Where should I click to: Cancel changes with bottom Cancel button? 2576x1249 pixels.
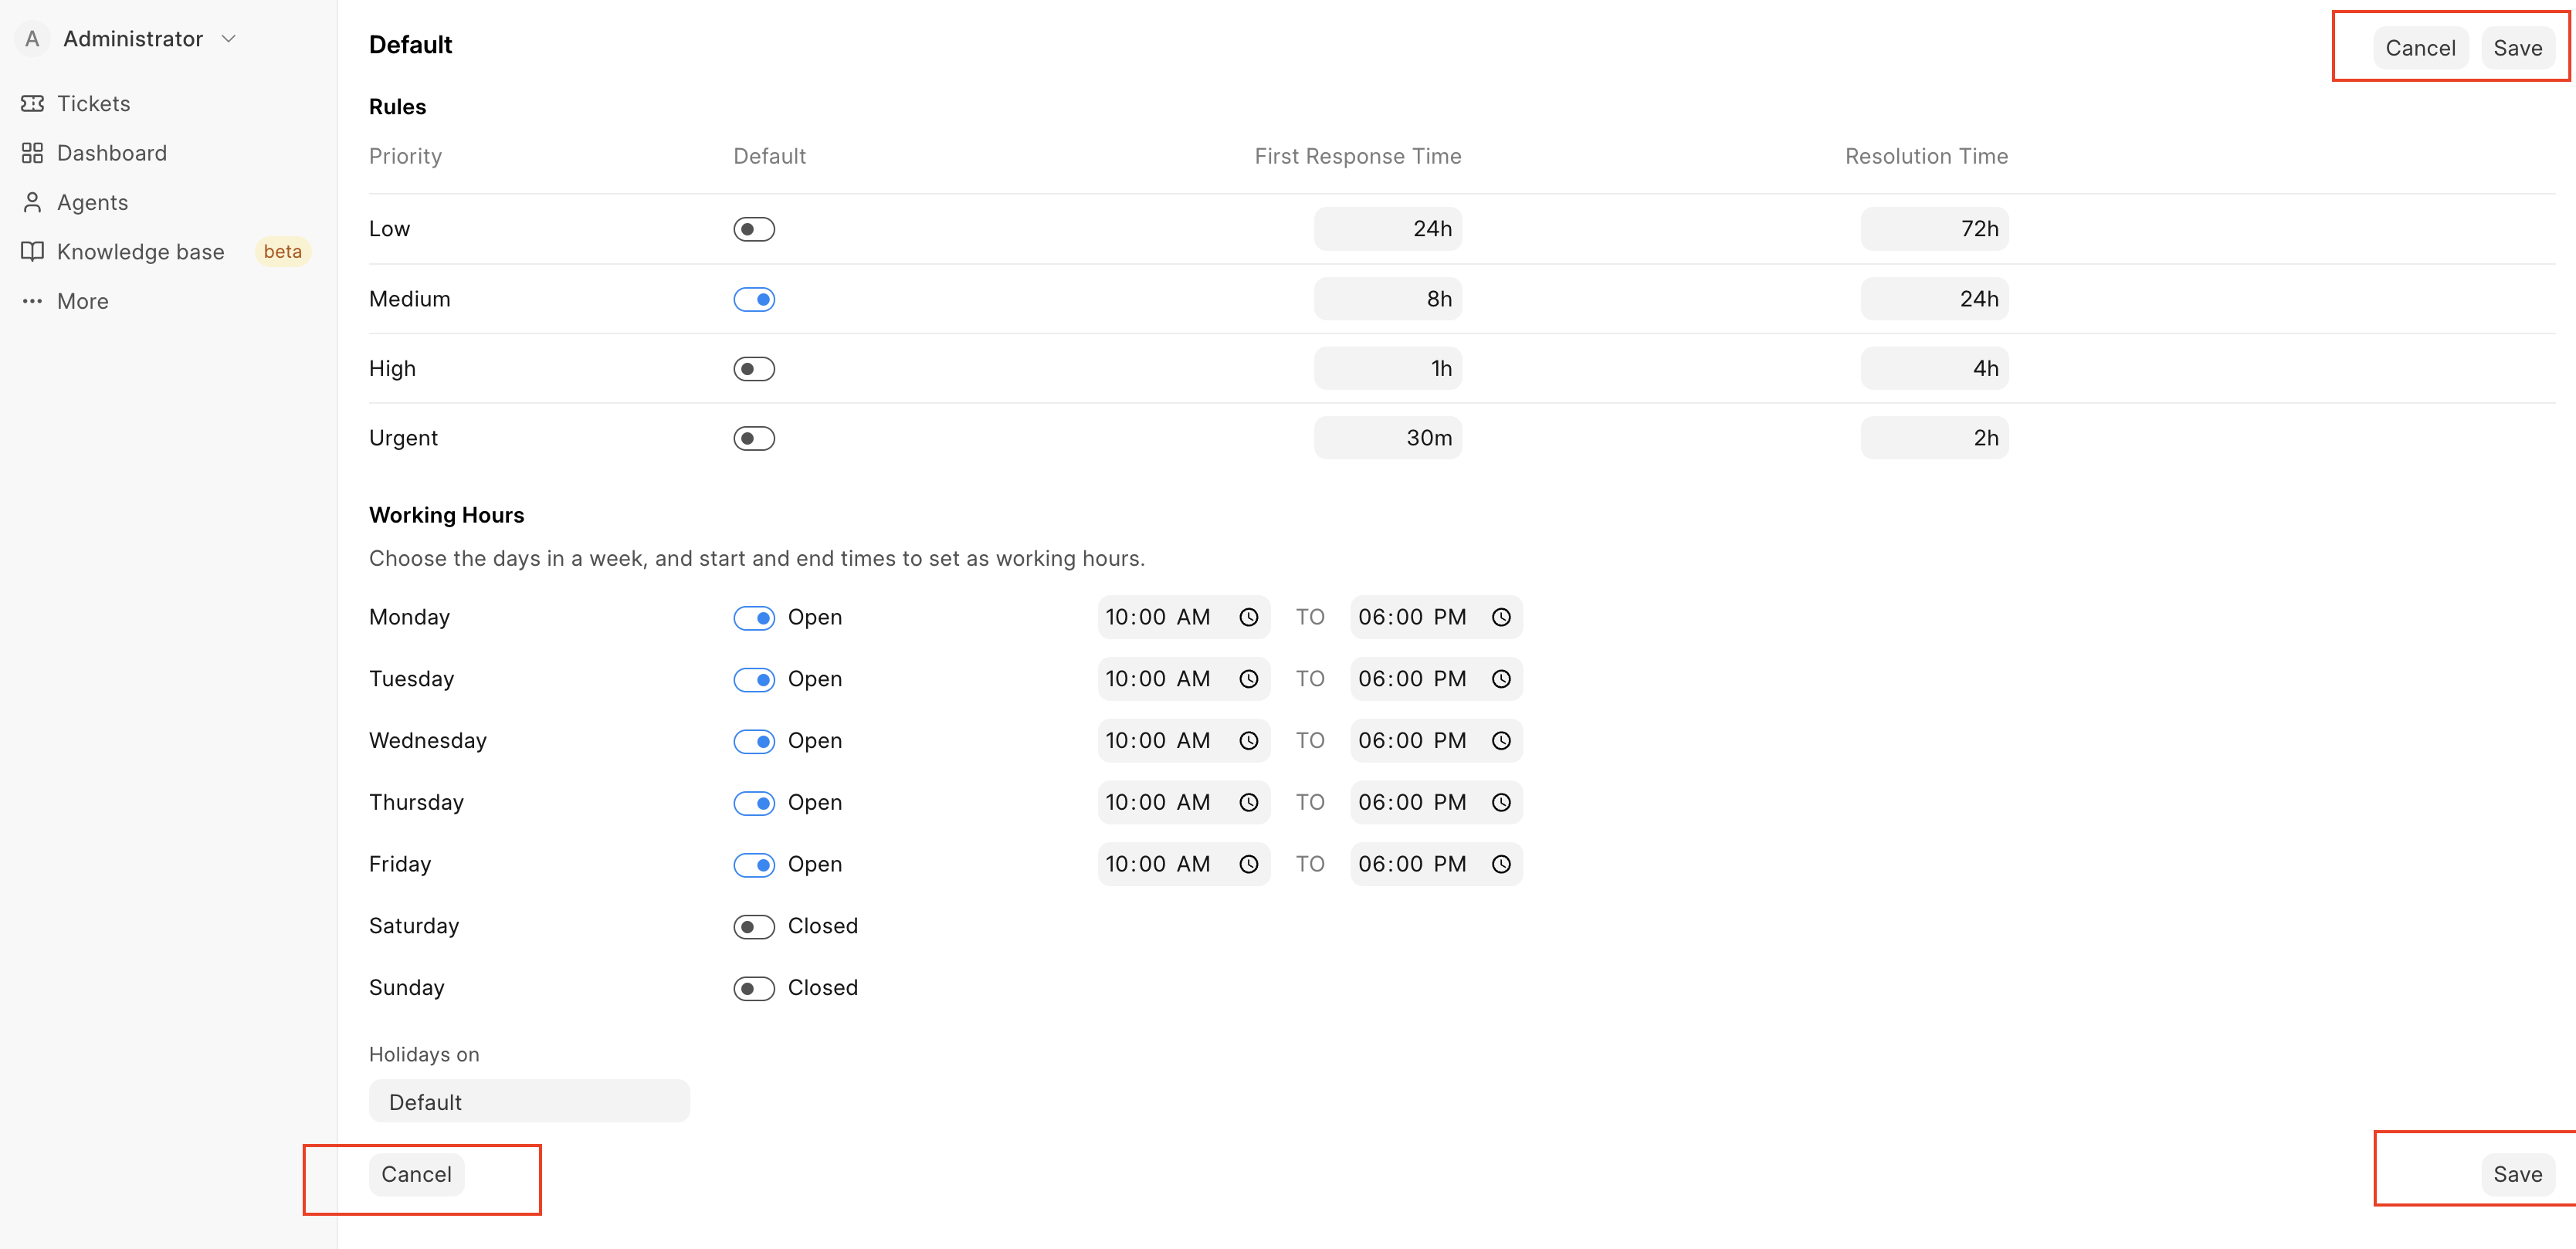coord(417,1174)
